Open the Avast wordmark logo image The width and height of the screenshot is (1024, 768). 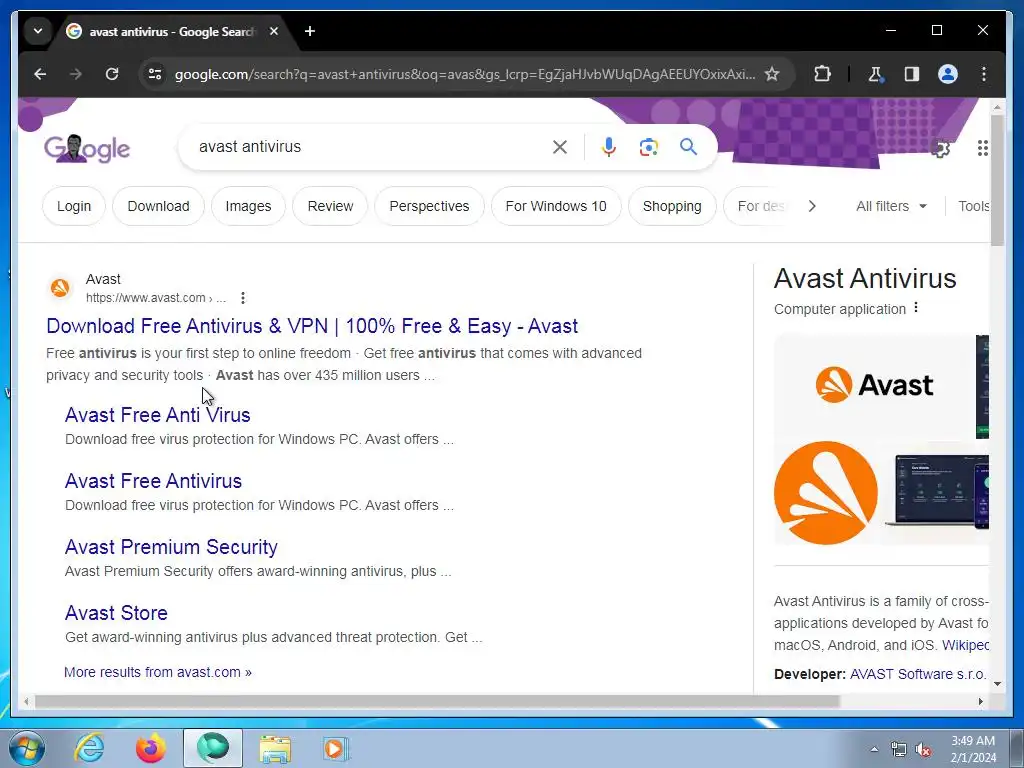tap(874, 385)
